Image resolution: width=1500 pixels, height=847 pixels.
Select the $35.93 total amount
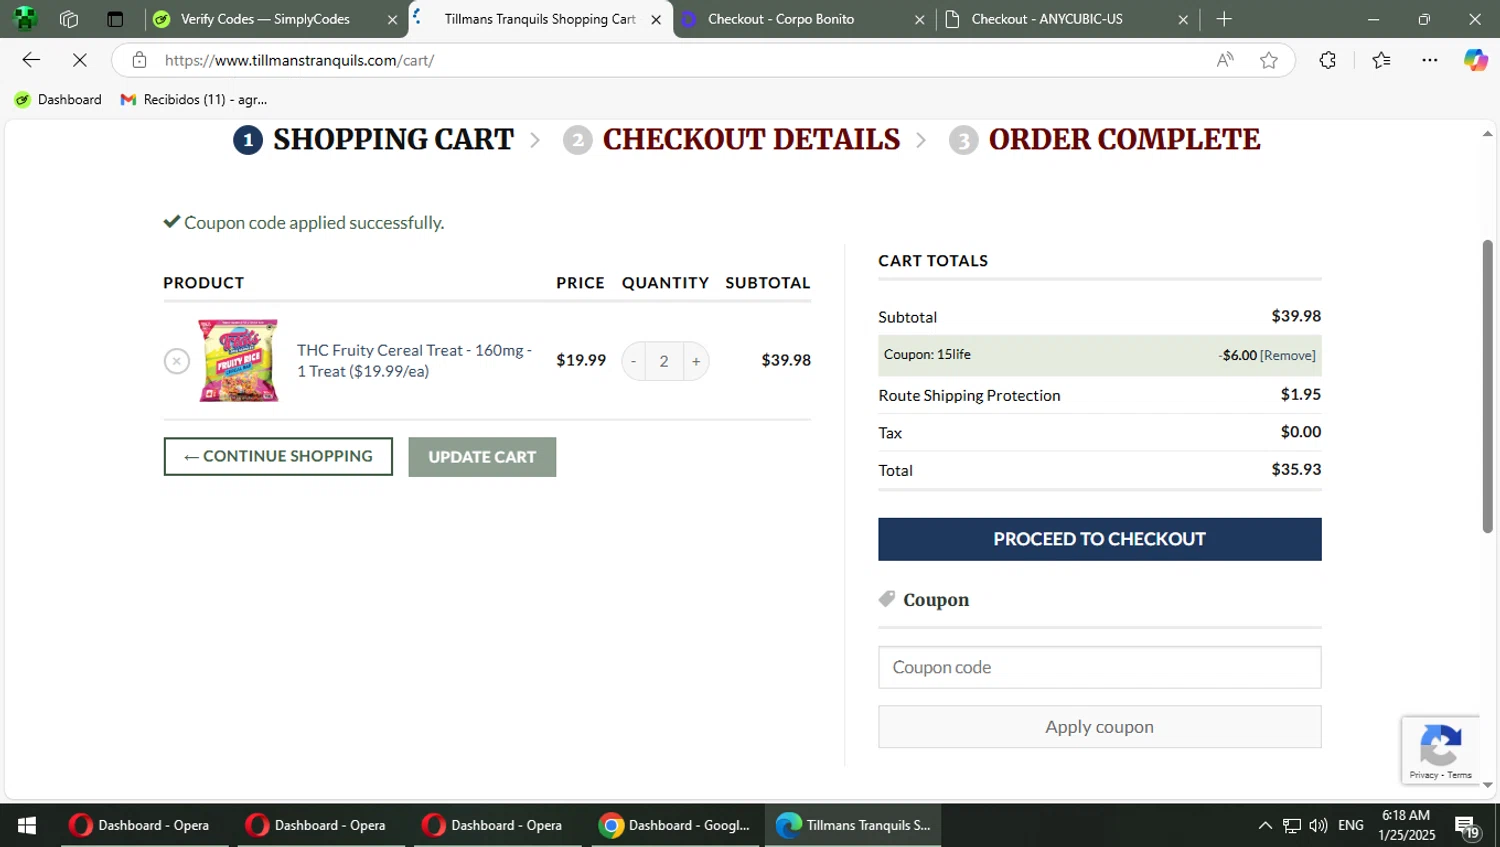pos(1296,469)
